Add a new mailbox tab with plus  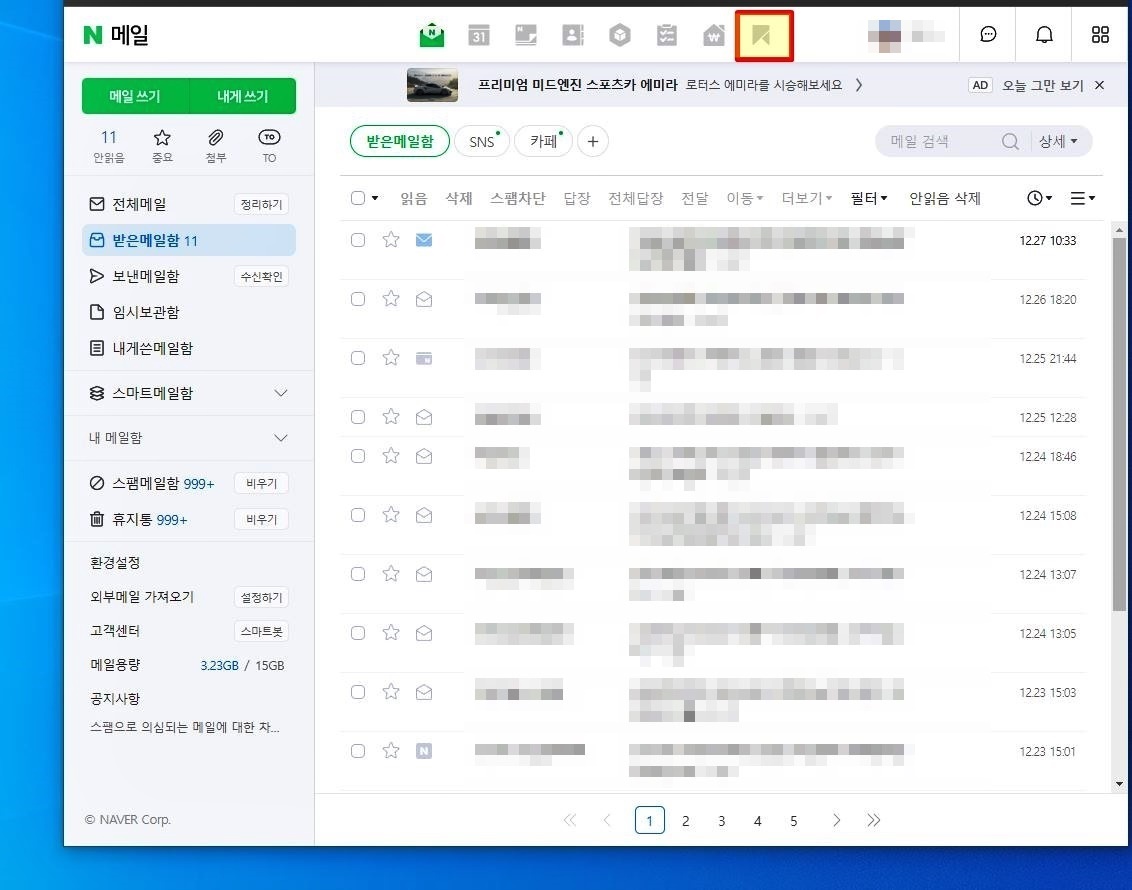[x=593, y=141]
